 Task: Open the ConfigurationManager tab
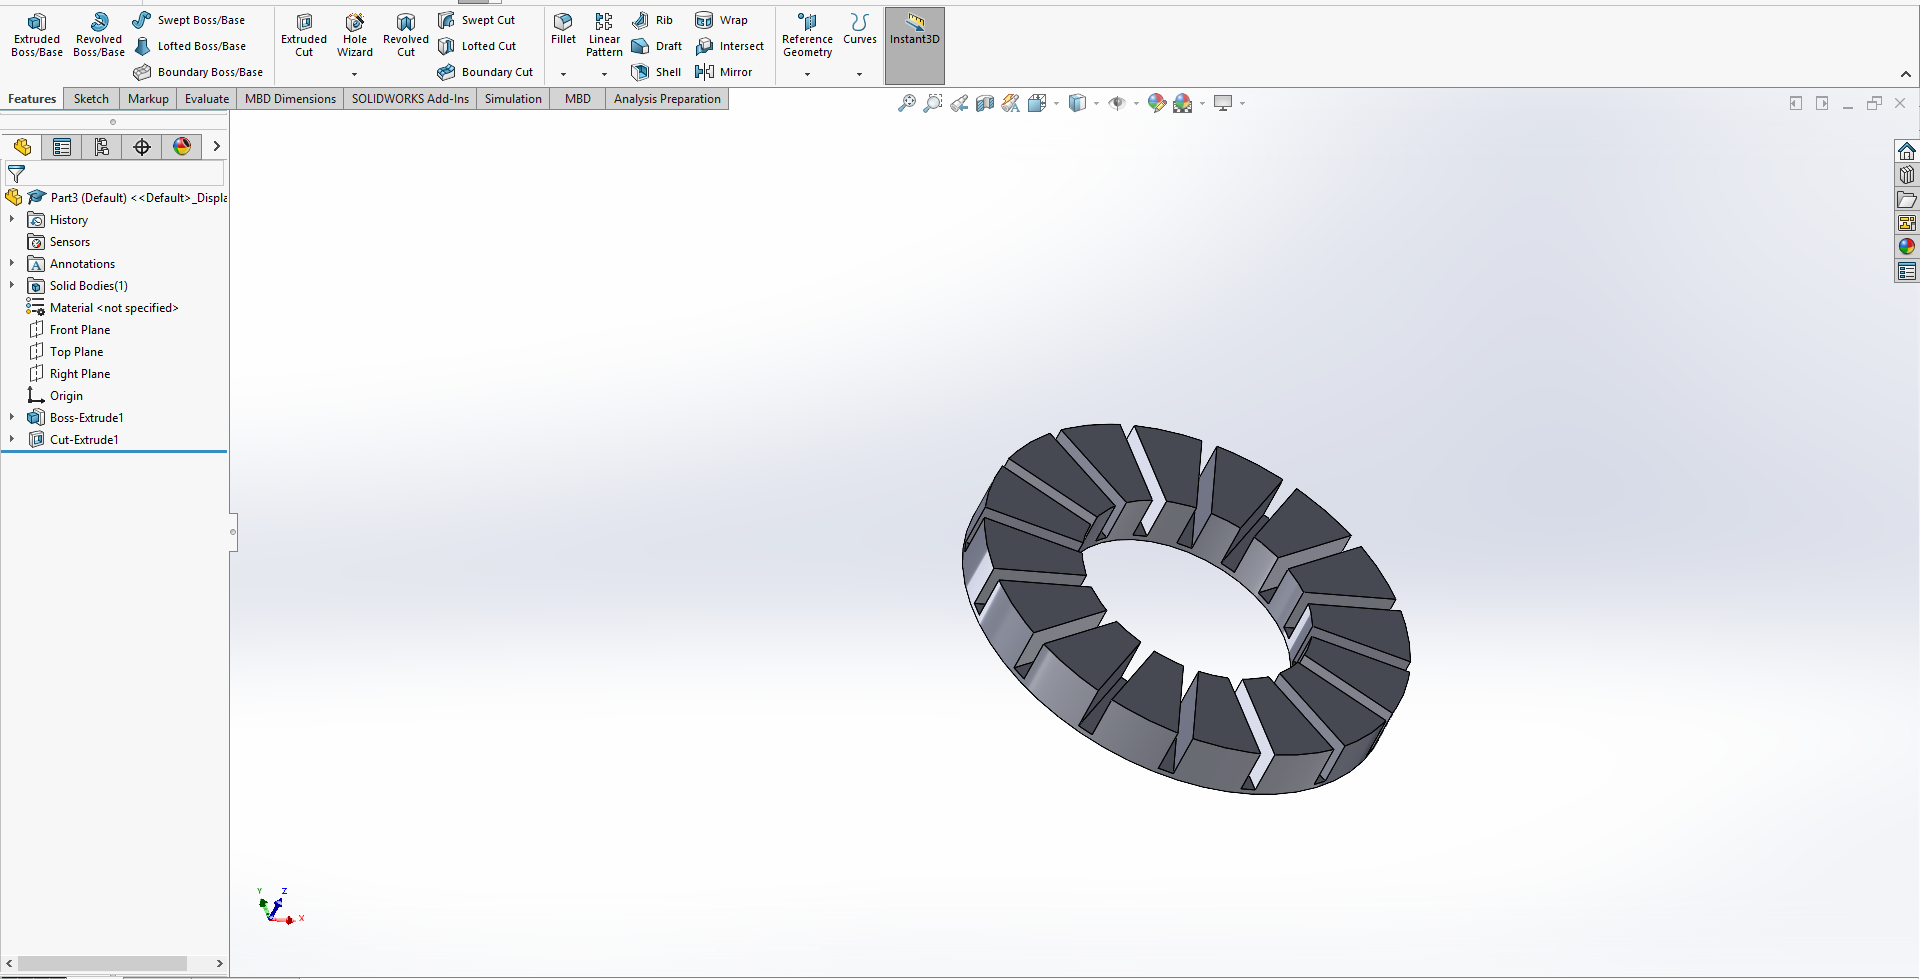(102, 147)
